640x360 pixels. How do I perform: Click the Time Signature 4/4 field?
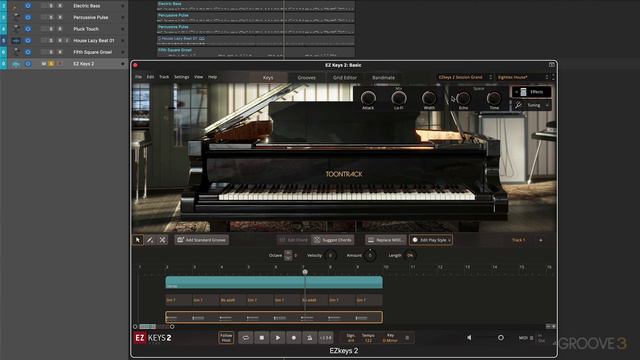coord(351,338)
